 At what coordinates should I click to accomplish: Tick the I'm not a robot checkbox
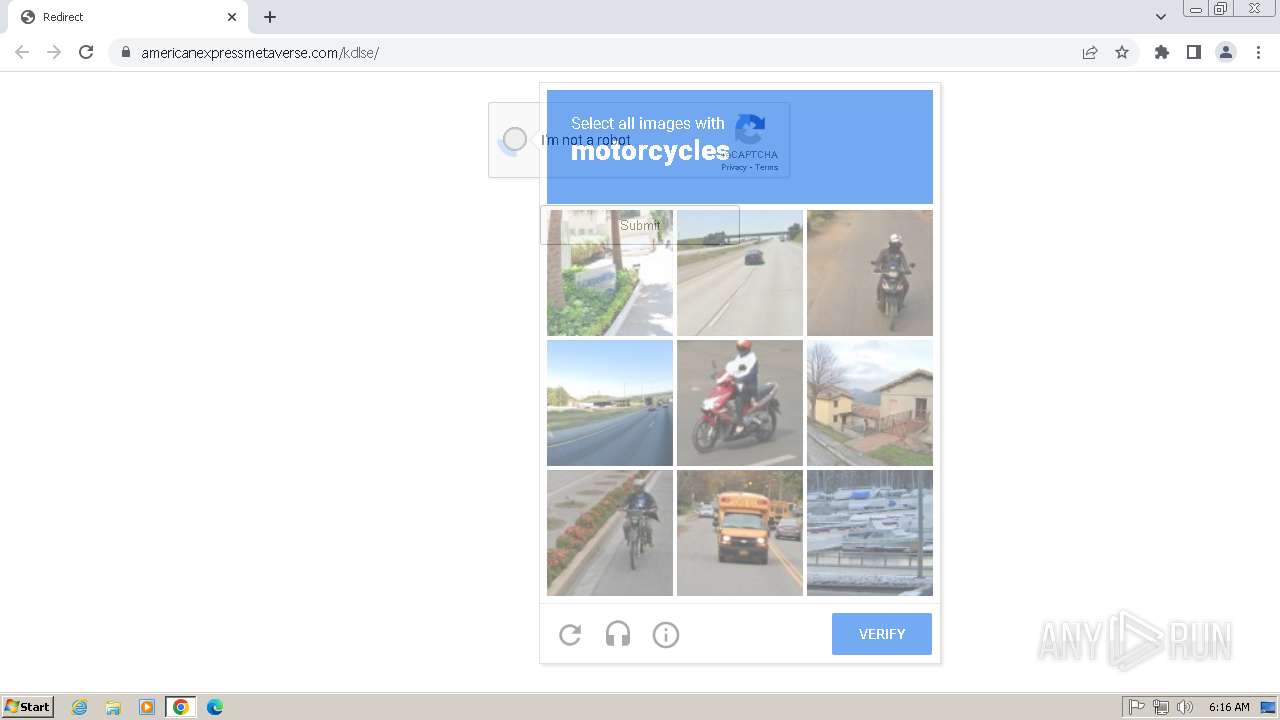pos(515,139)
